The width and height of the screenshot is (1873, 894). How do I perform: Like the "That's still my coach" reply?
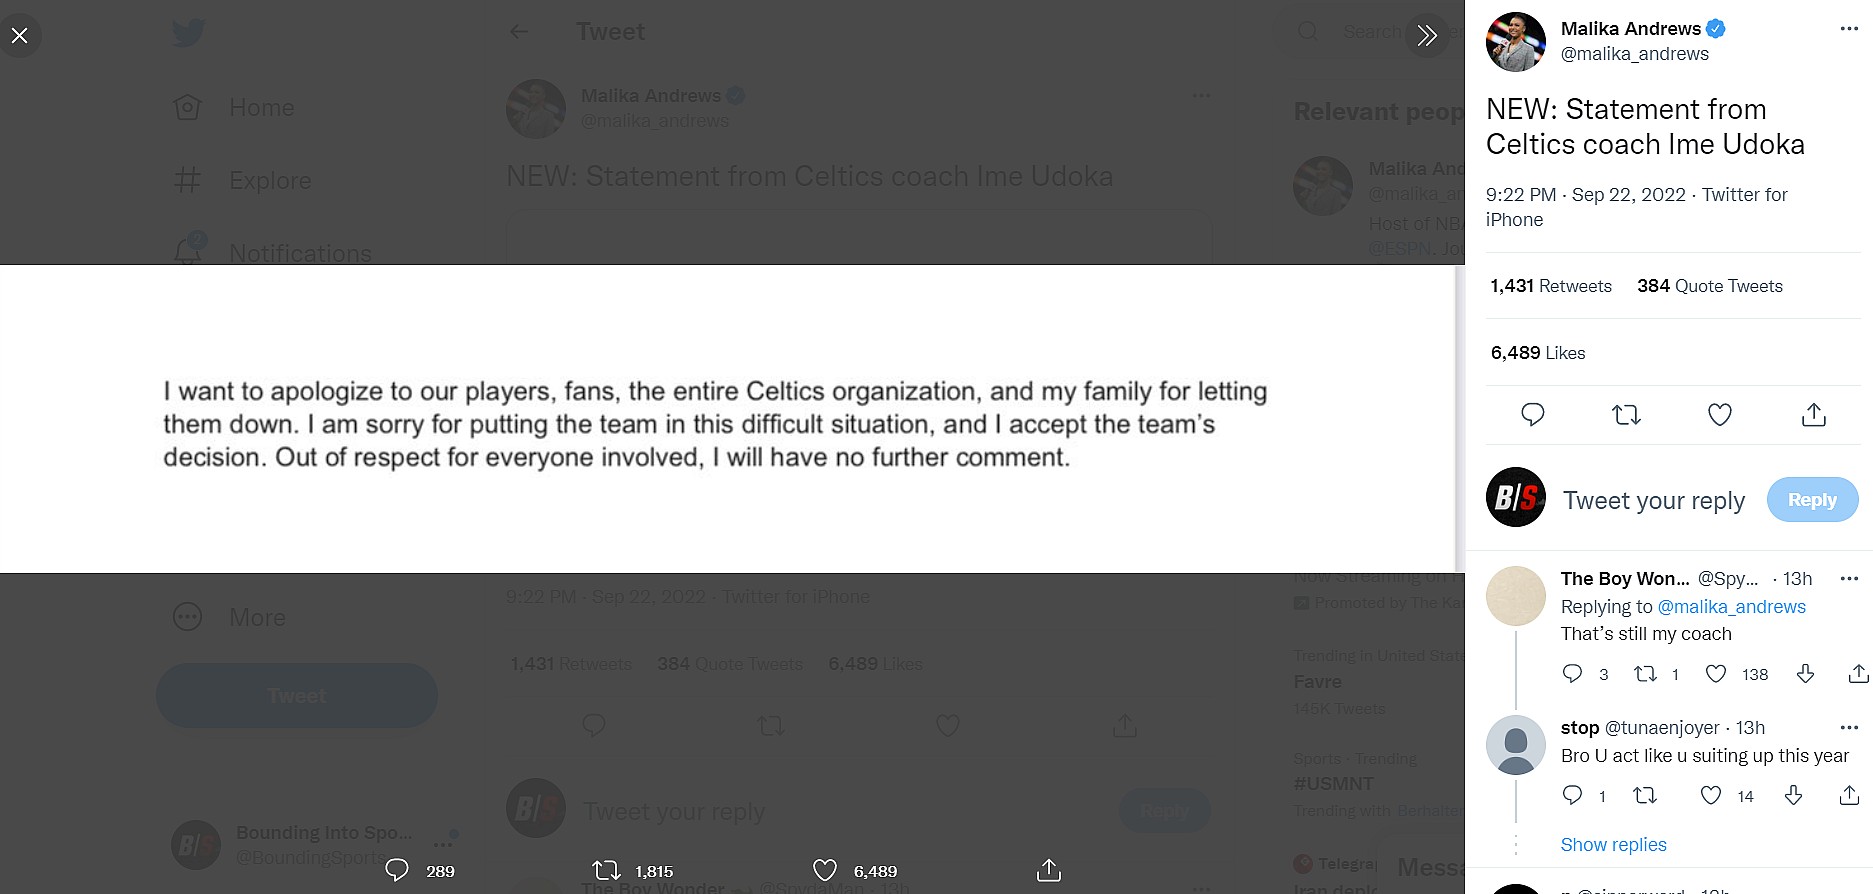click(1716, 674)
